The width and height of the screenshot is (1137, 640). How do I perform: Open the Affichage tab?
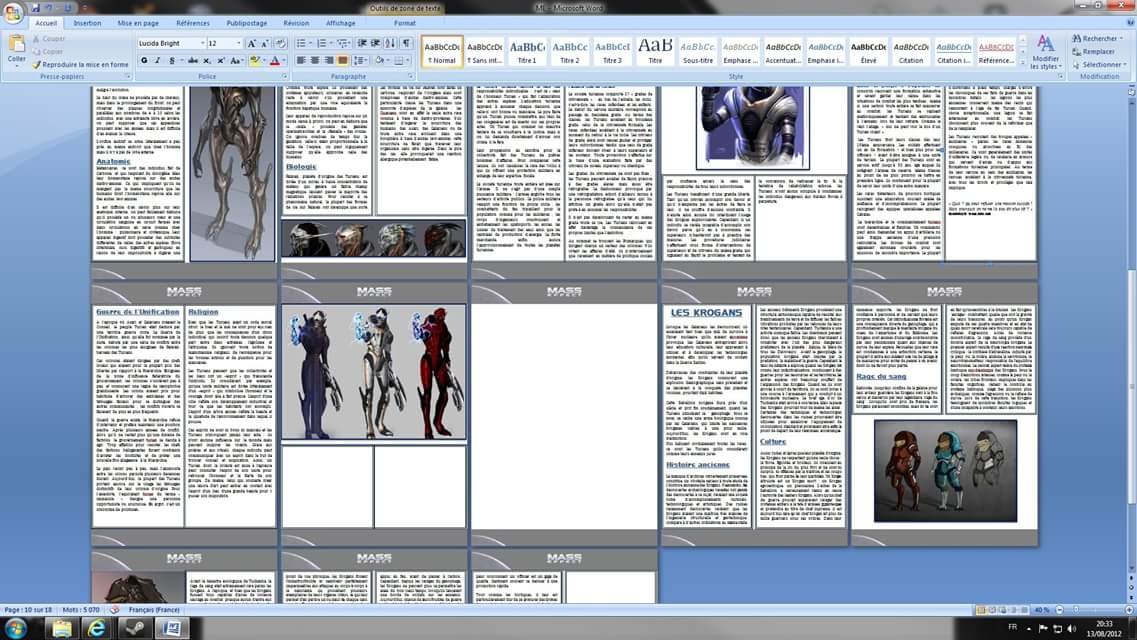tap(340, 23)
